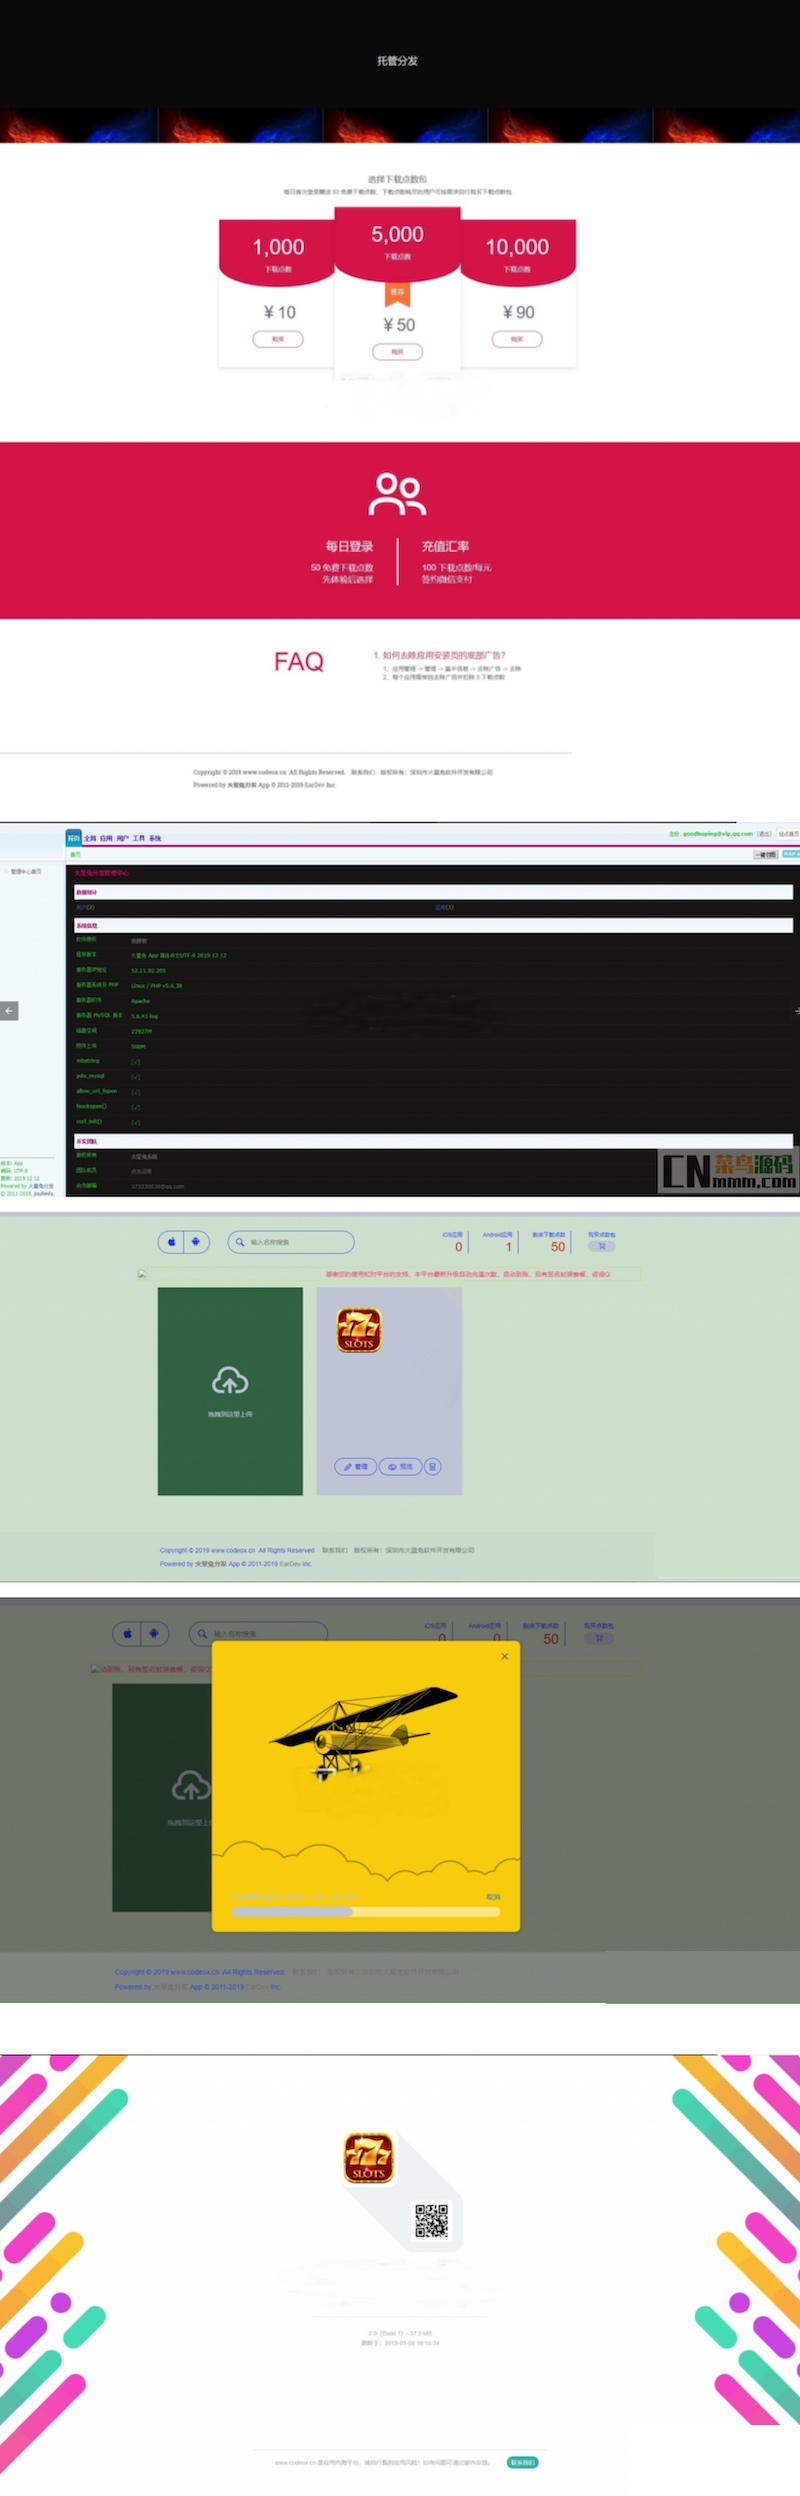Expand the FAQ question about removing bottom ads
Image resolution: width=800 pixels, height=2496 pixels.
pos(440,655)
